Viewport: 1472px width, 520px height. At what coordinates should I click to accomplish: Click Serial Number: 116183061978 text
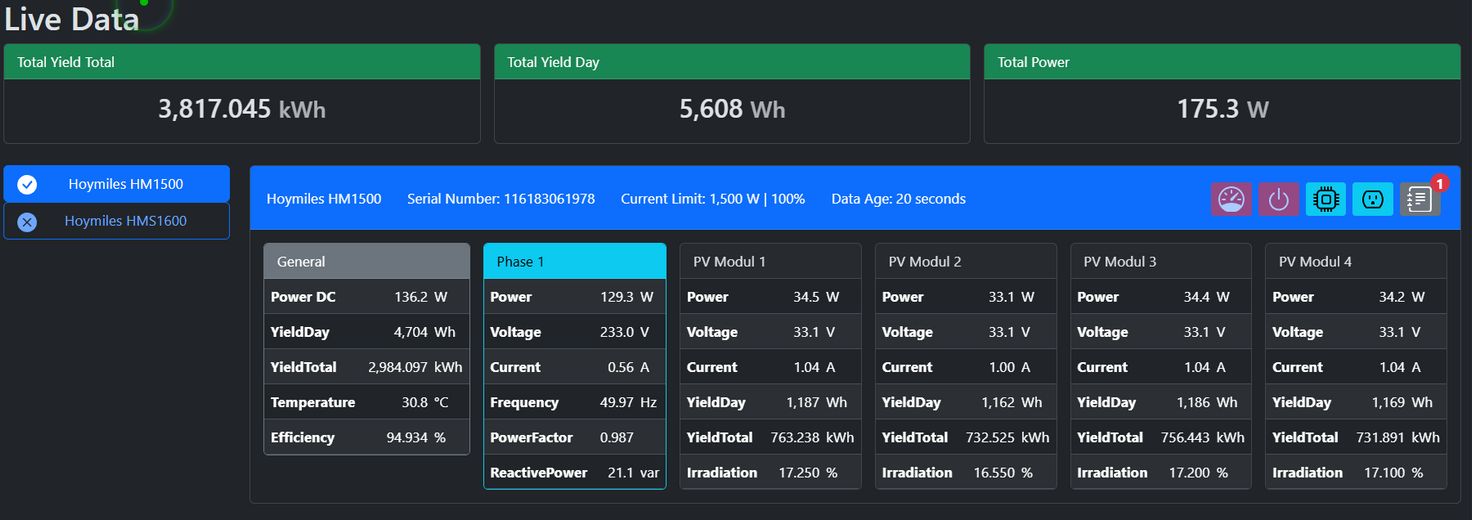pyautogui.click(x=501, y=199)
